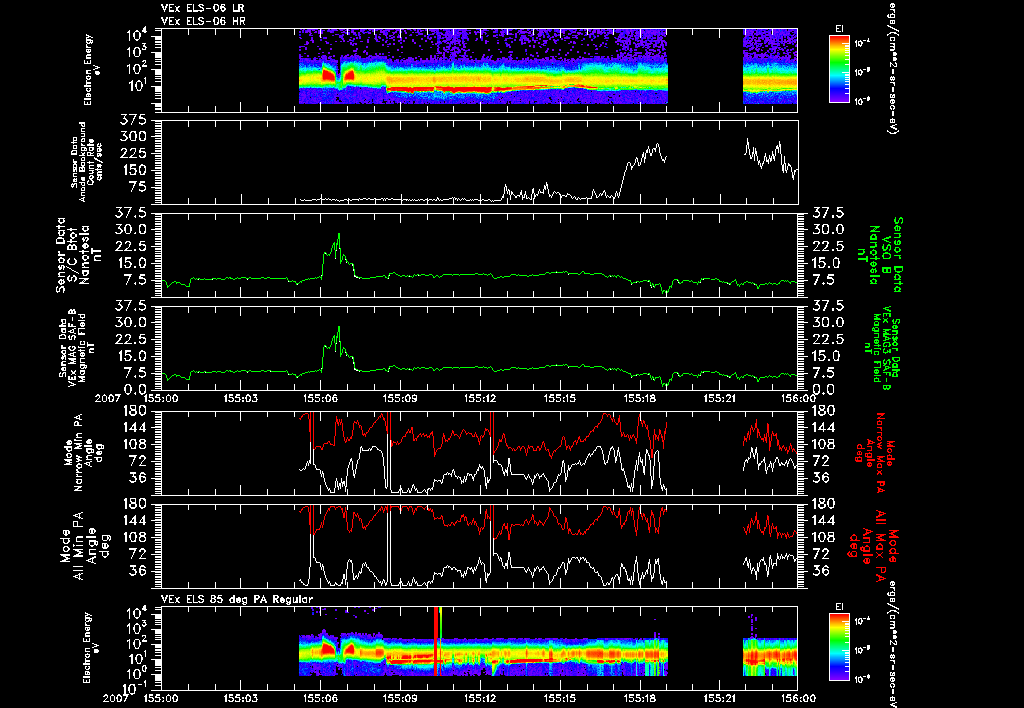Click 155:15 on the bottom spectrogram time axis
This screenshot has height=708, width=1024.
pos(560,698)
